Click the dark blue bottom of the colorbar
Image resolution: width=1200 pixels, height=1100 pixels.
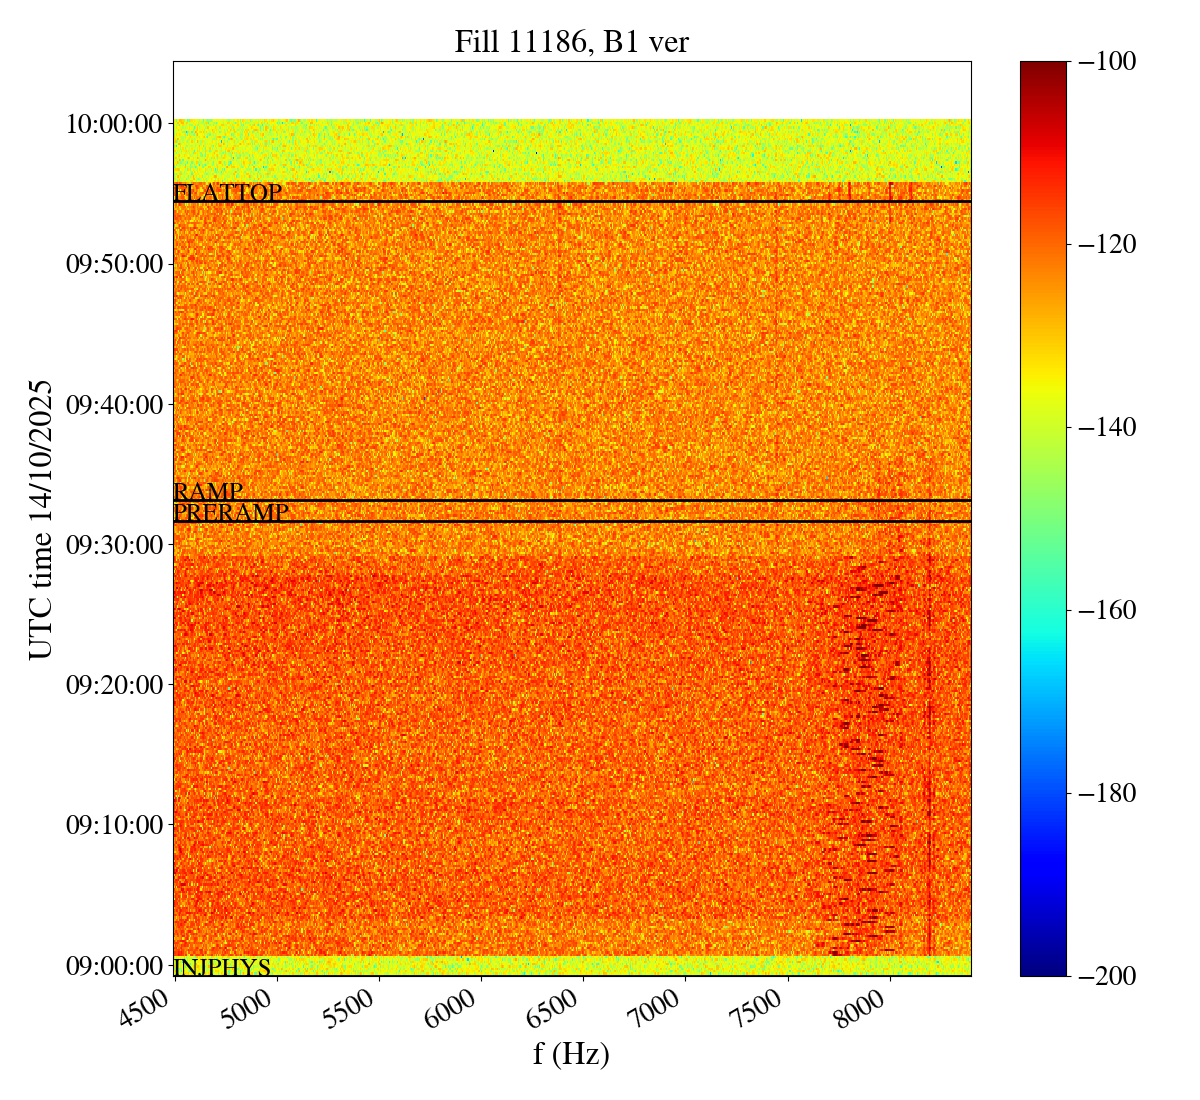1043,965
